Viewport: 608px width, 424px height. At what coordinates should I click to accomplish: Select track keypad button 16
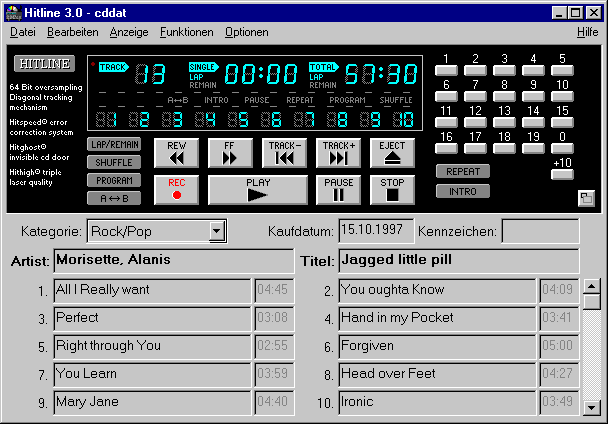click(x=446, y=148)
